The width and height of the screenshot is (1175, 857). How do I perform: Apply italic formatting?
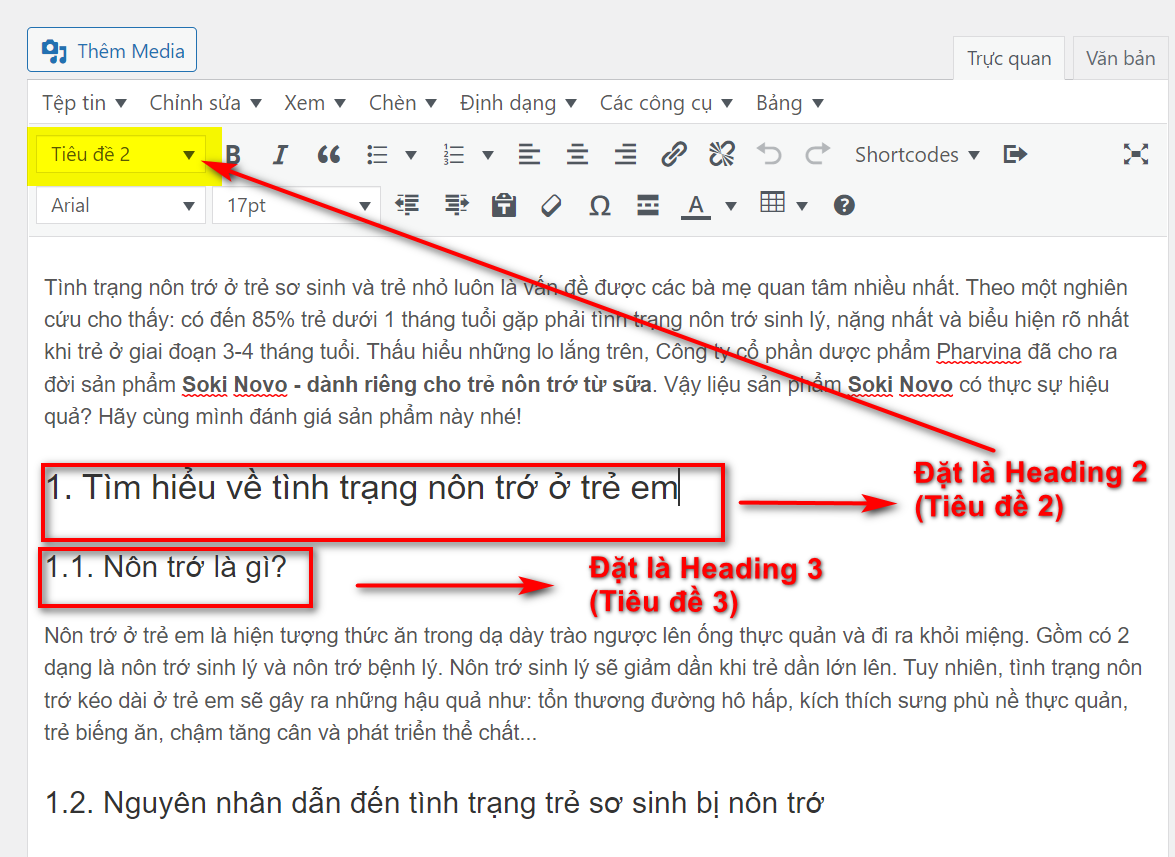280,154
